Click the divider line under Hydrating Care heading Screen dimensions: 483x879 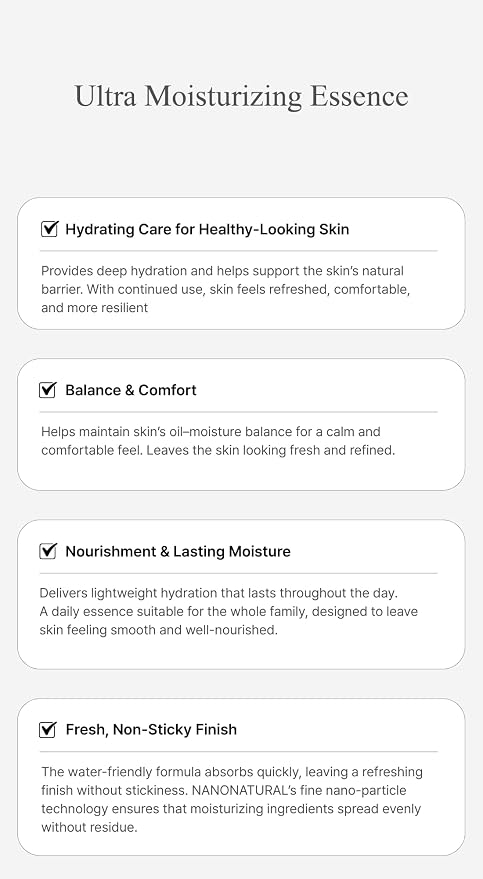[x=239, y=251]
